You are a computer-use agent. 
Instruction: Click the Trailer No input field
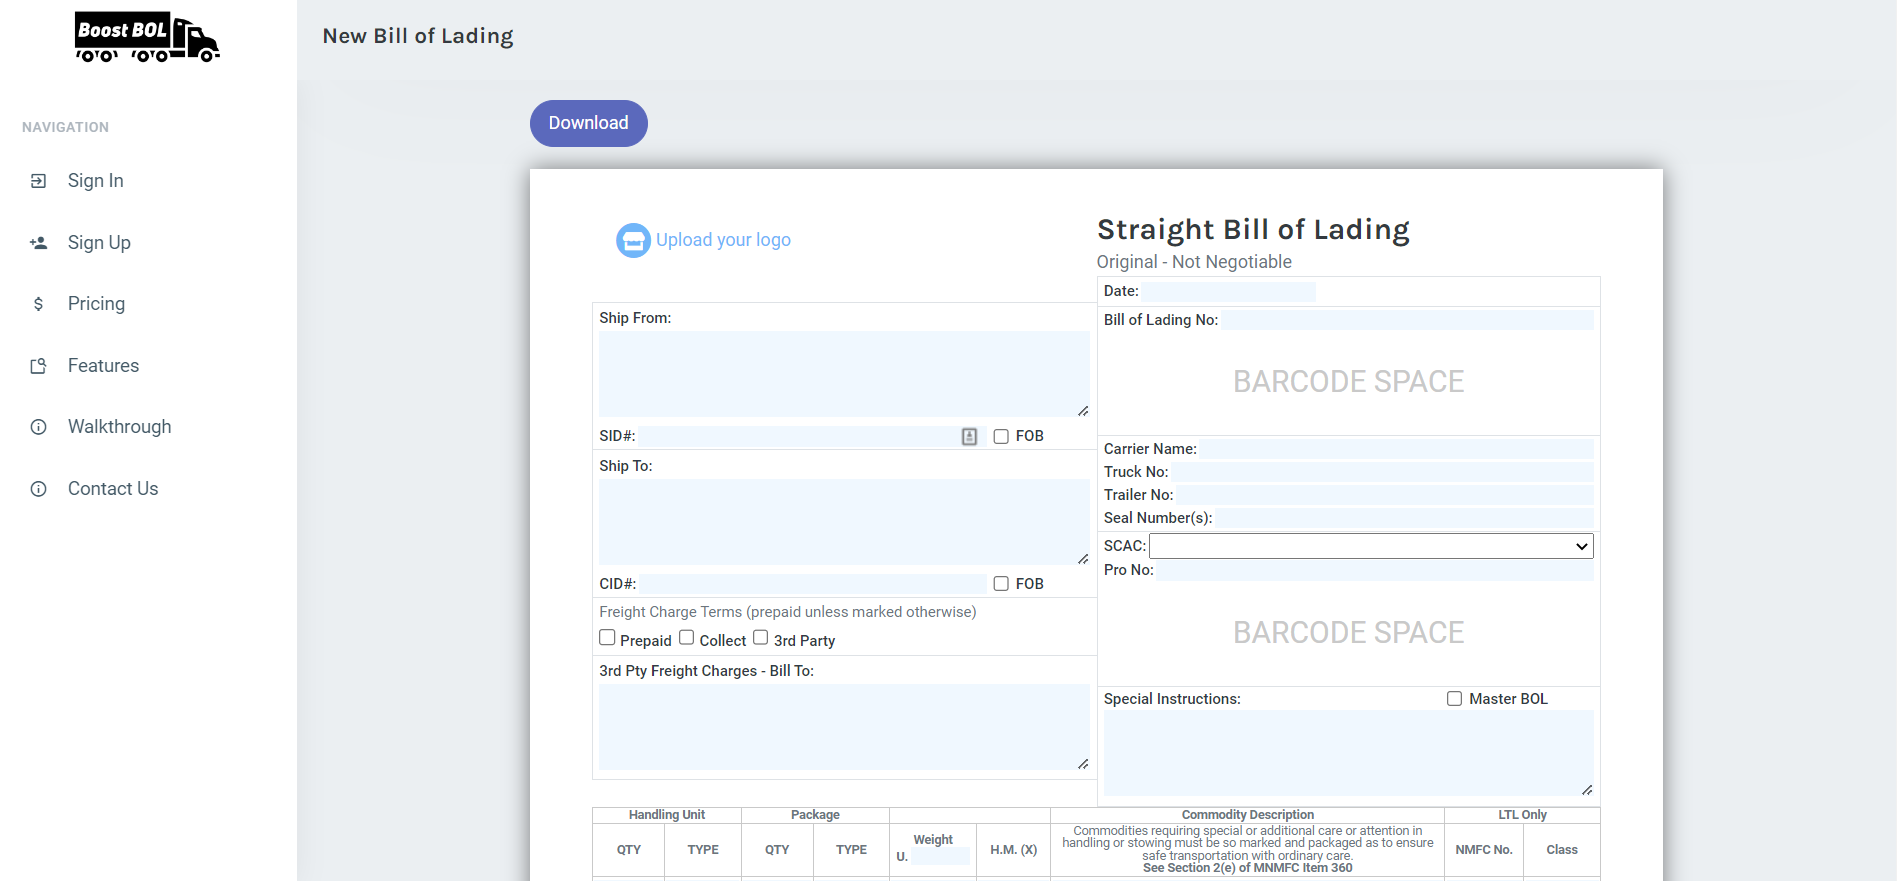(1385, 495)
